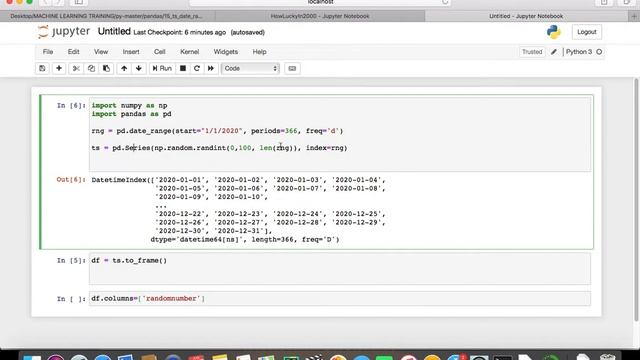Click the In [5] prompt label

pyautogui.click(x=71, y=260)
